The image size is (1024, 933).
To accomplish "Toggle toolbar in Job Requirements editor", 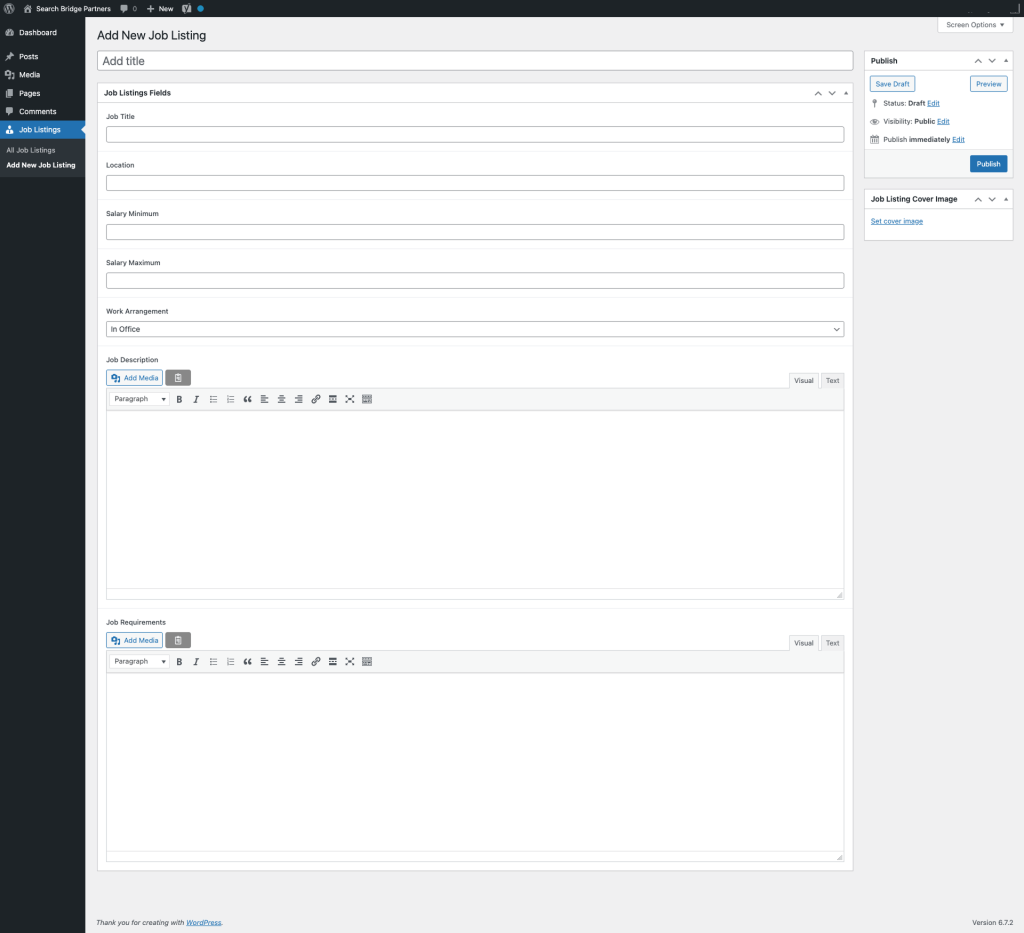I will pyautogui.click(x=367, y=661).
